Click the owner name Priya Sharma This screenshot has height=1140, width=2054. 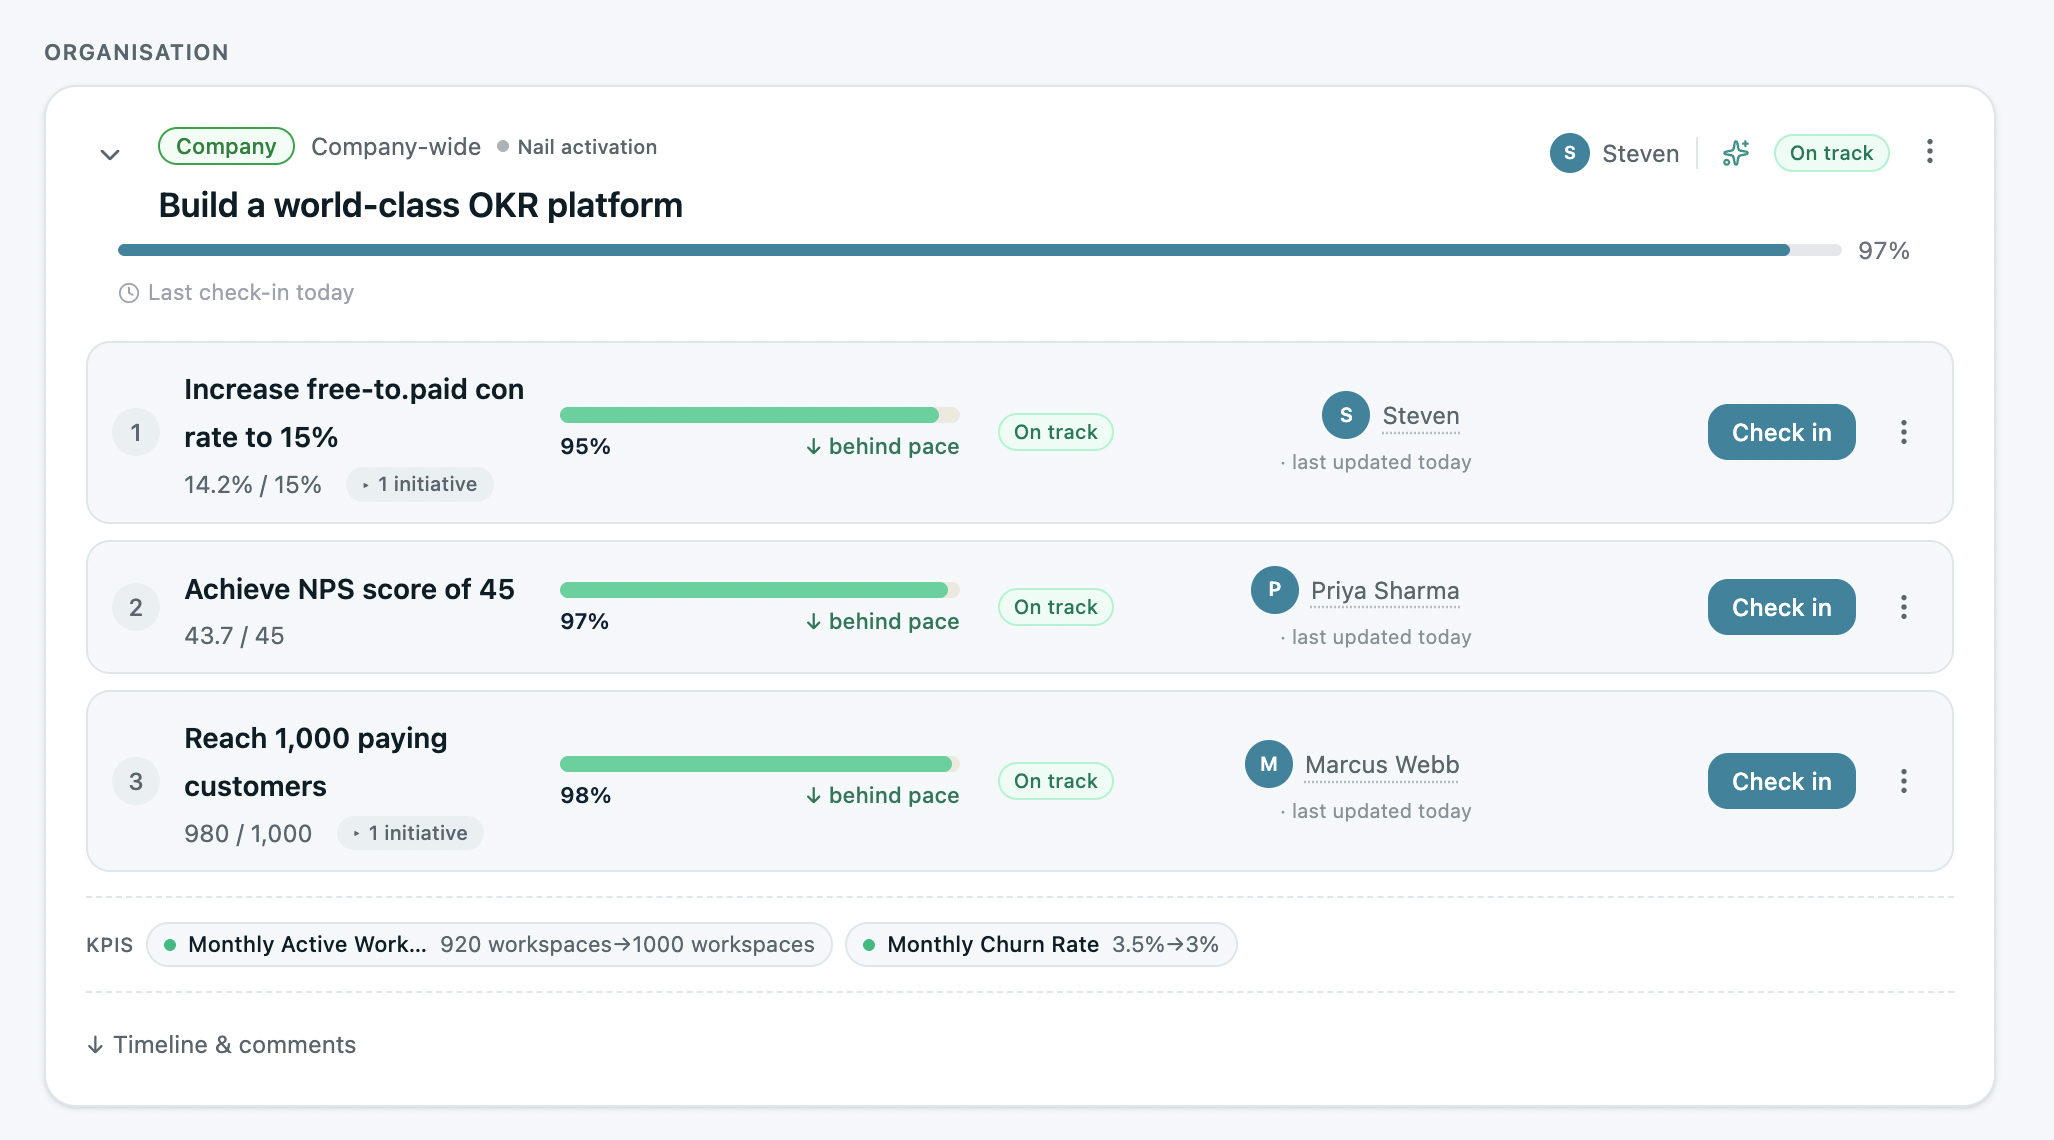tap(1385, 591)
